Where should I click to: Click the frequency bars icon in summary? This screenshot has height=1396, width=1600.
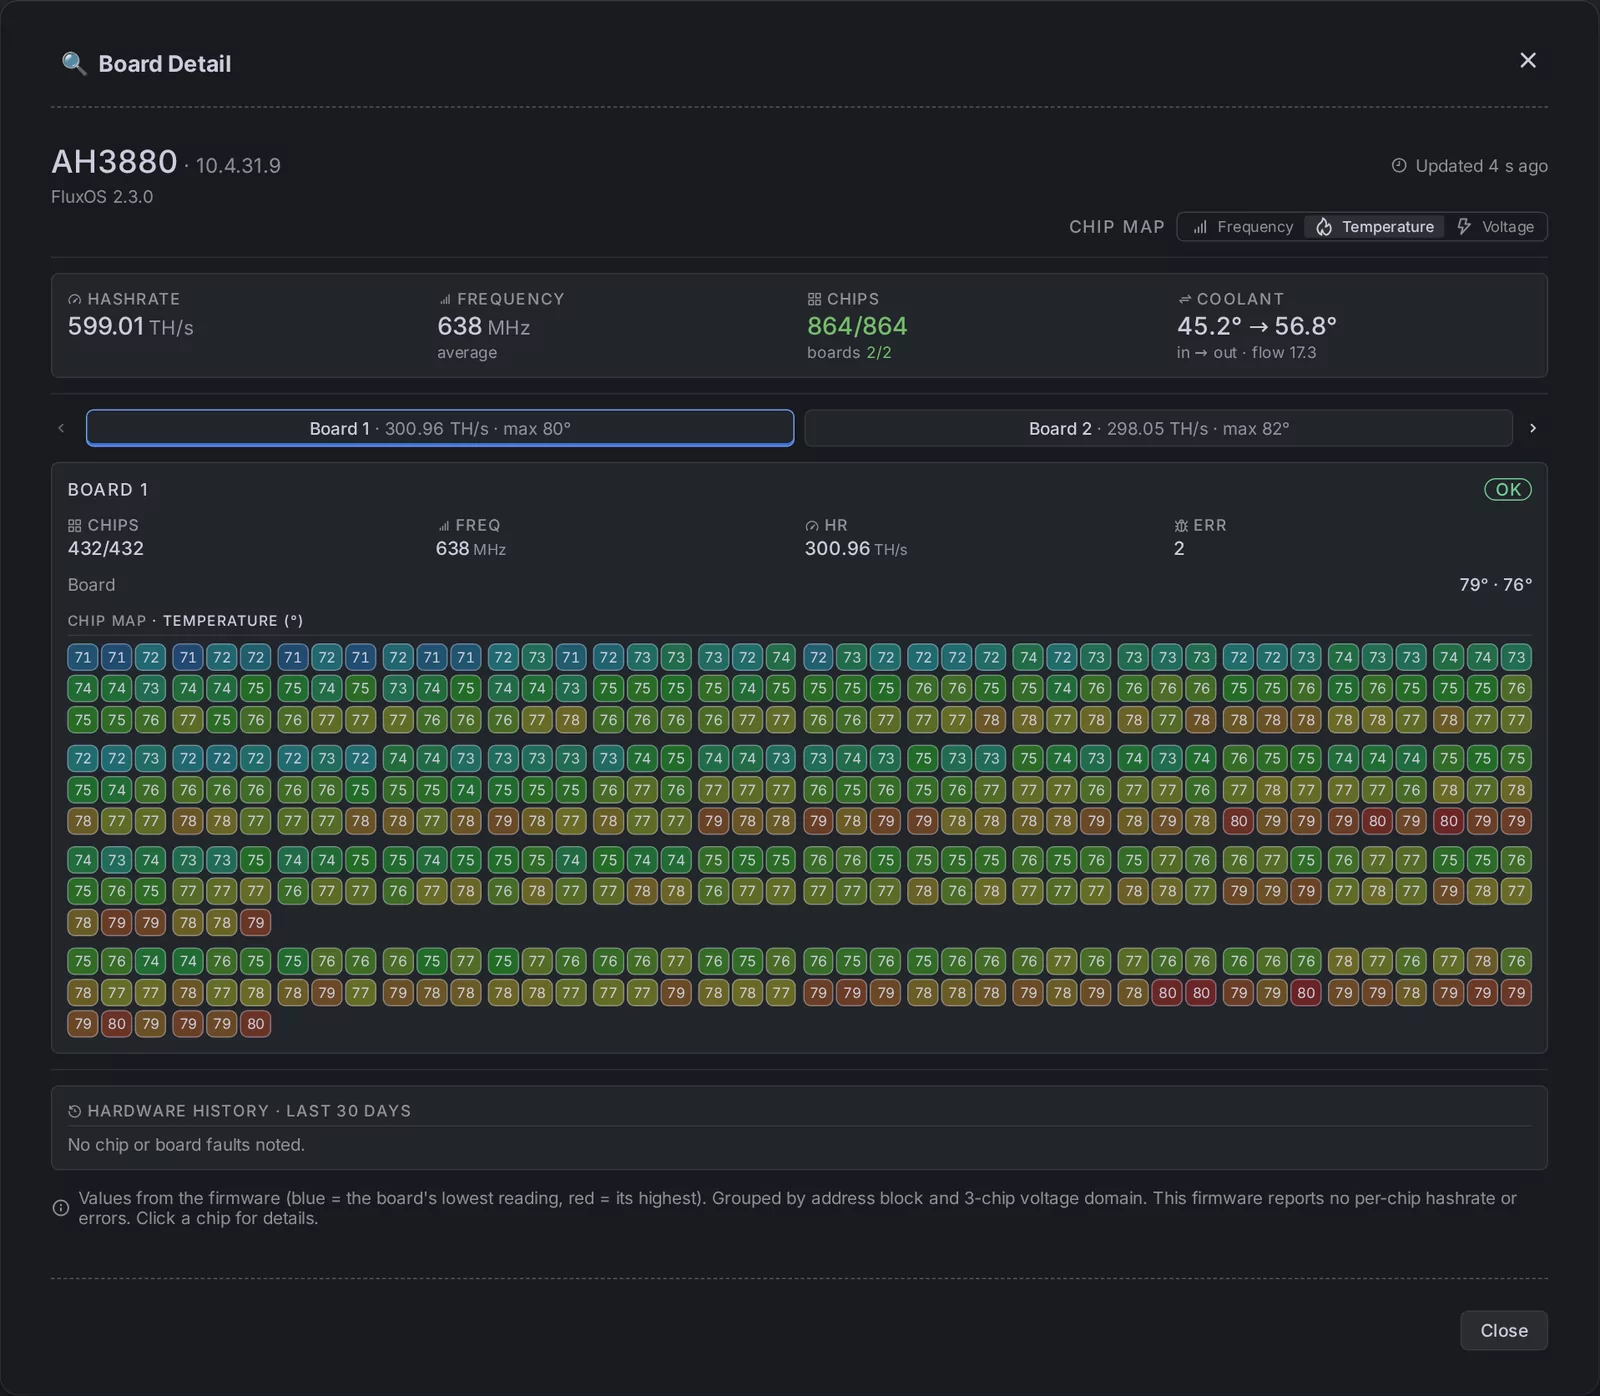coord(445,300)
